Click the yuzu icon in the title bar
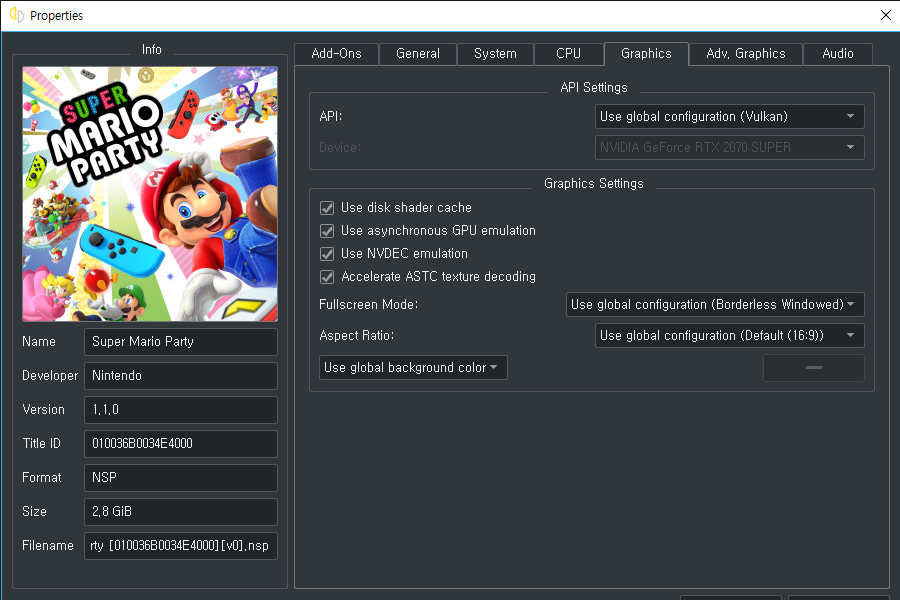900x600 pixels. pos(17,15)
